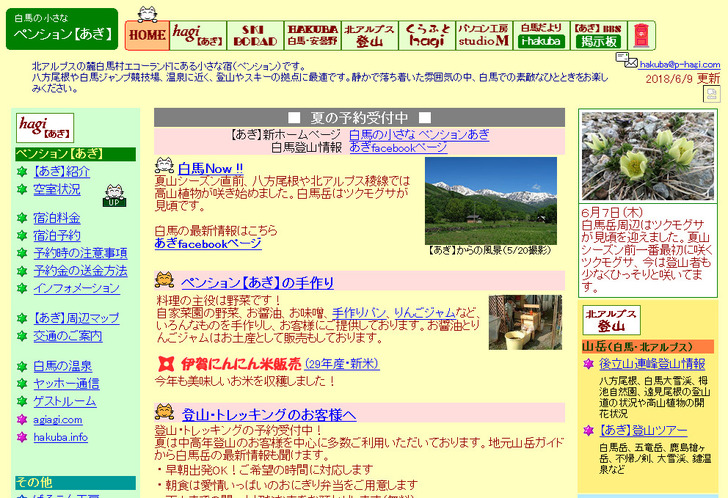Open the 白馬だより i-hakuba banner
728x498 pixels.
tap(541, 35)
